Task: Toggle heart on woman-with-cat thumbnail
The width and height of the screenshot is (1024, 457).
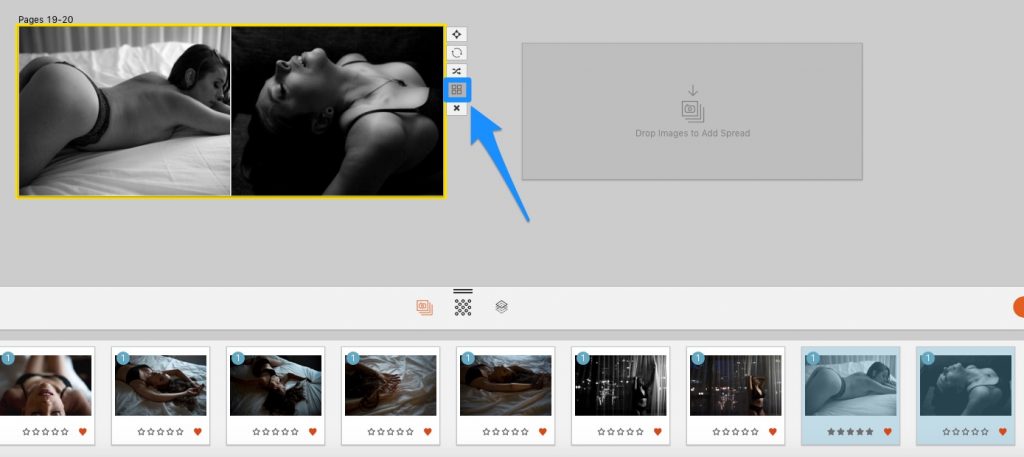Action: (x=313, y=432)
